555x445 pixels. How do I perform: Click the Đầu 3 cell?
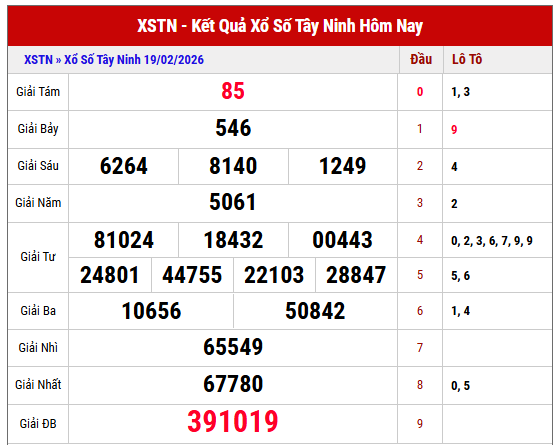(420, 203)
